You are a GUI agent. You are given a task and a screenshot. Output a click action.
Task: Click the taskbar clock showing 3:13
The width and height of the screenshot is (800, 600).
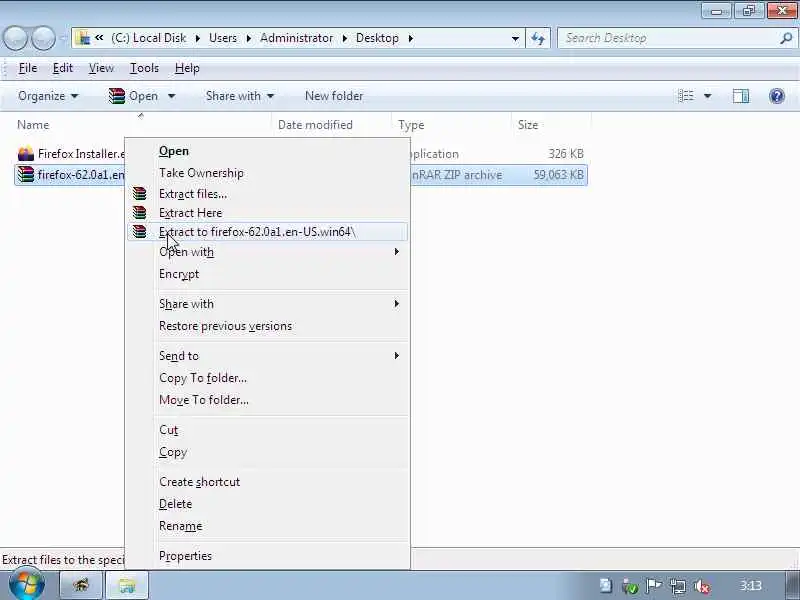click(751, 586)
